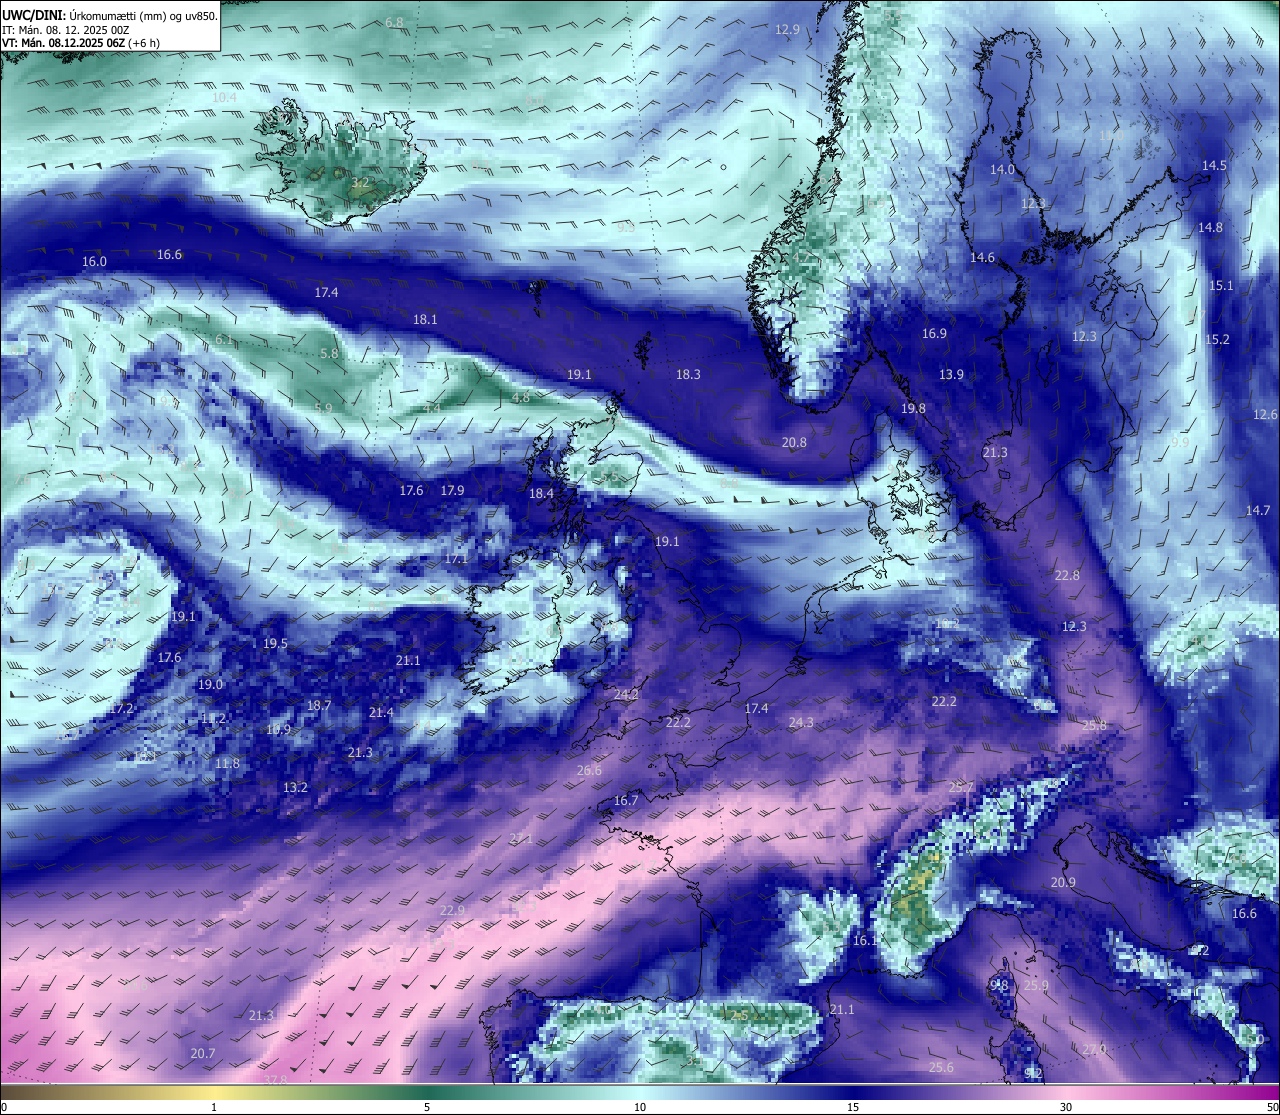Image resolution: width=1280 pixels, height=1115 pixels.
Task: Click the 11.8 map value
Action: (x=227, y=763)
